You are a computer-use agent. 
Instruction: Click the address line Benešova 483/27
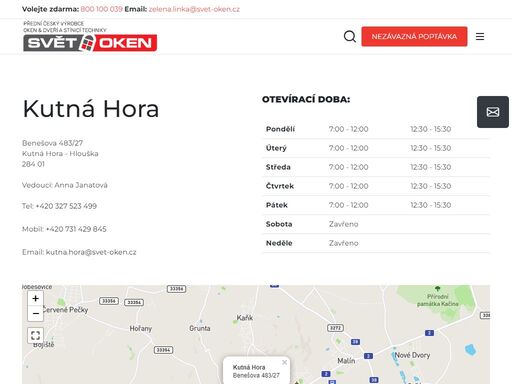52,143
